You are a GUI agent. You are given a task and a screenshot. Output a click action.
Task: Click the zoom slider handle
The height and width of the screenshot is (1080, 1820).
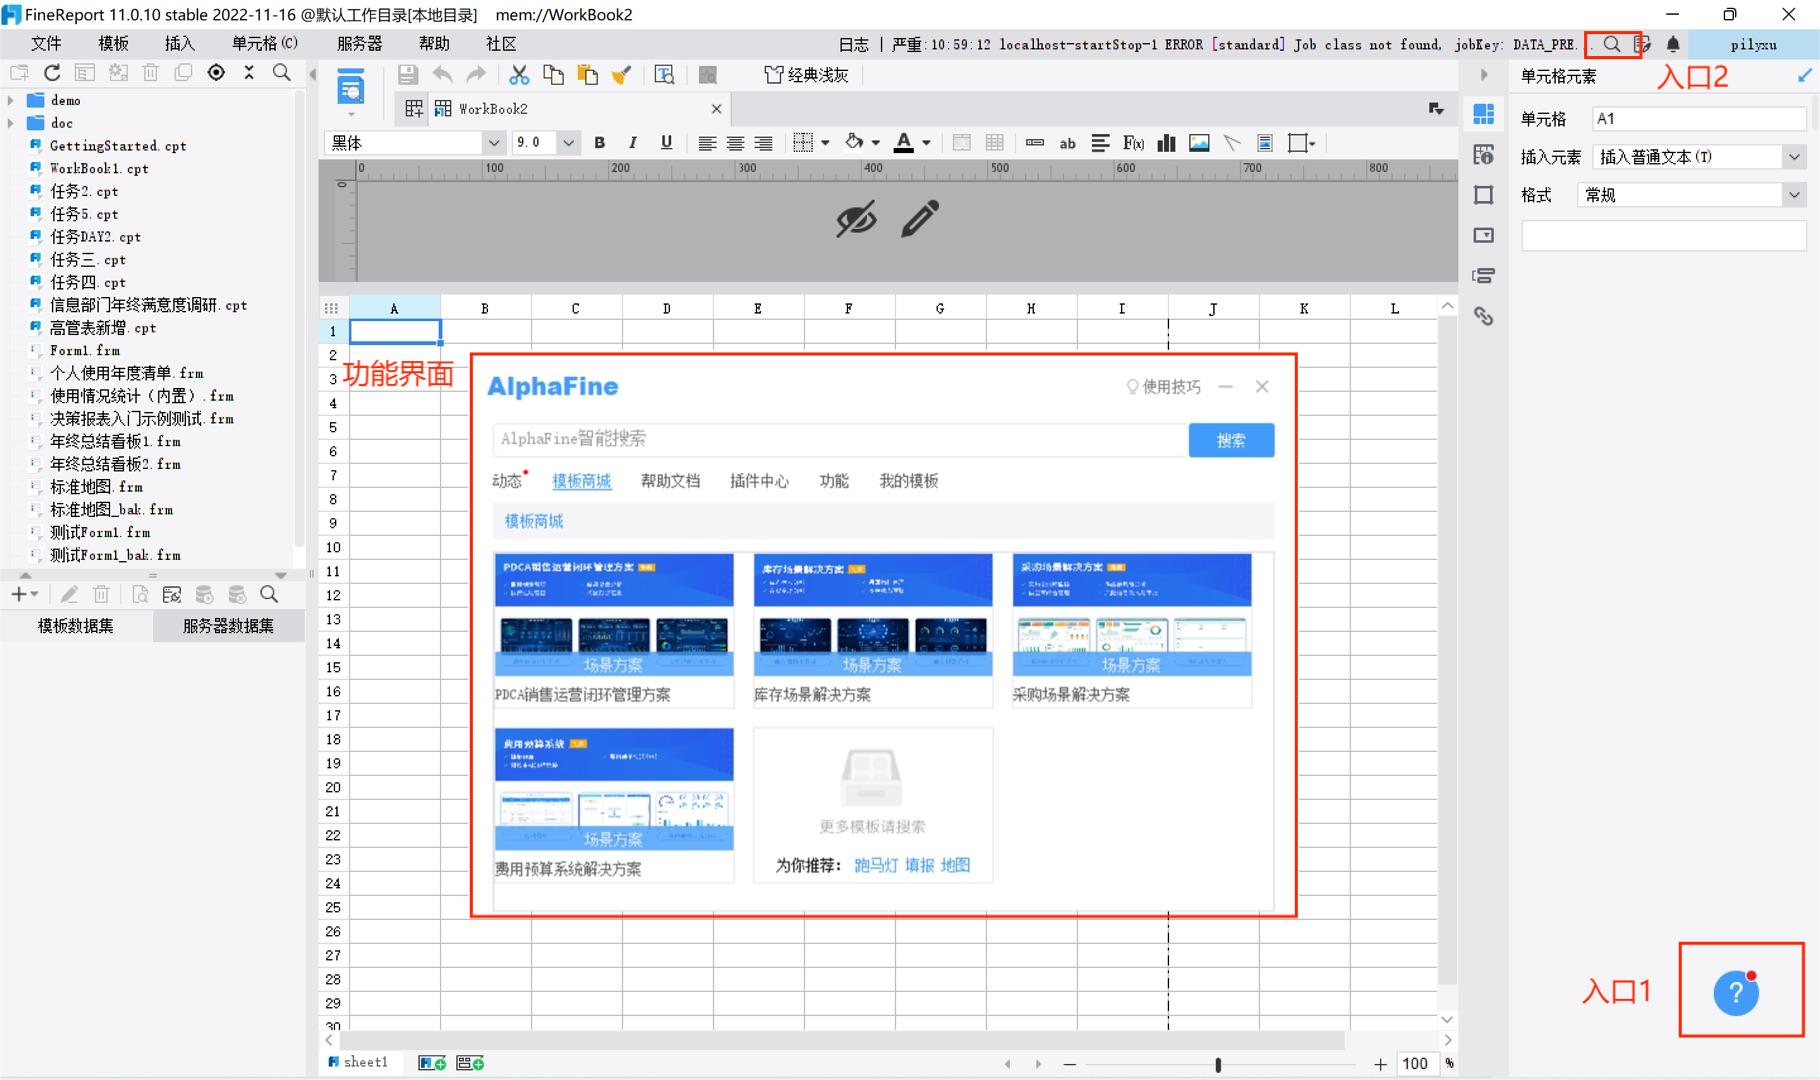(x=1218, y=1065)
